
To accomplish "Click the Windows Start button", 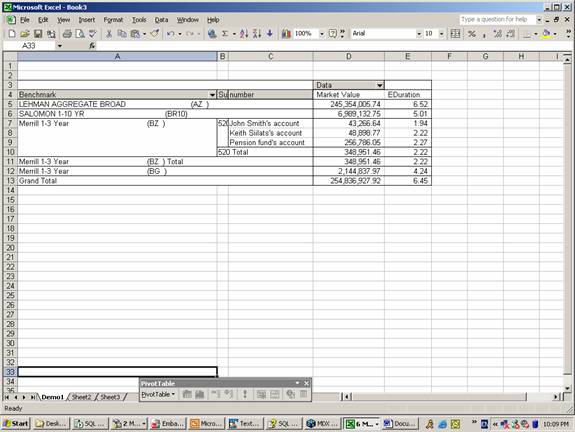I will point(16,424).
